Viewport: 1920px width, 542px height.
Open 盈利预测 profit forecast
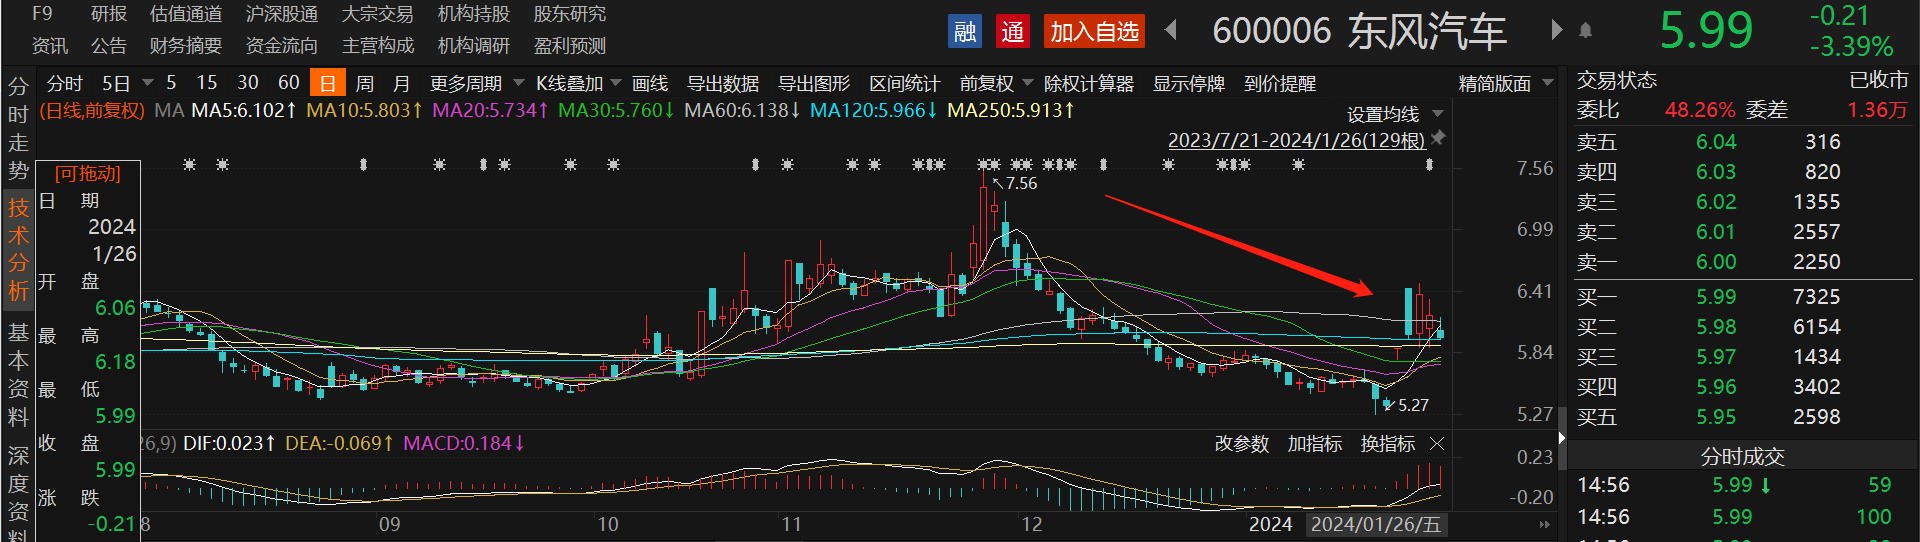[x=570, y=46]
